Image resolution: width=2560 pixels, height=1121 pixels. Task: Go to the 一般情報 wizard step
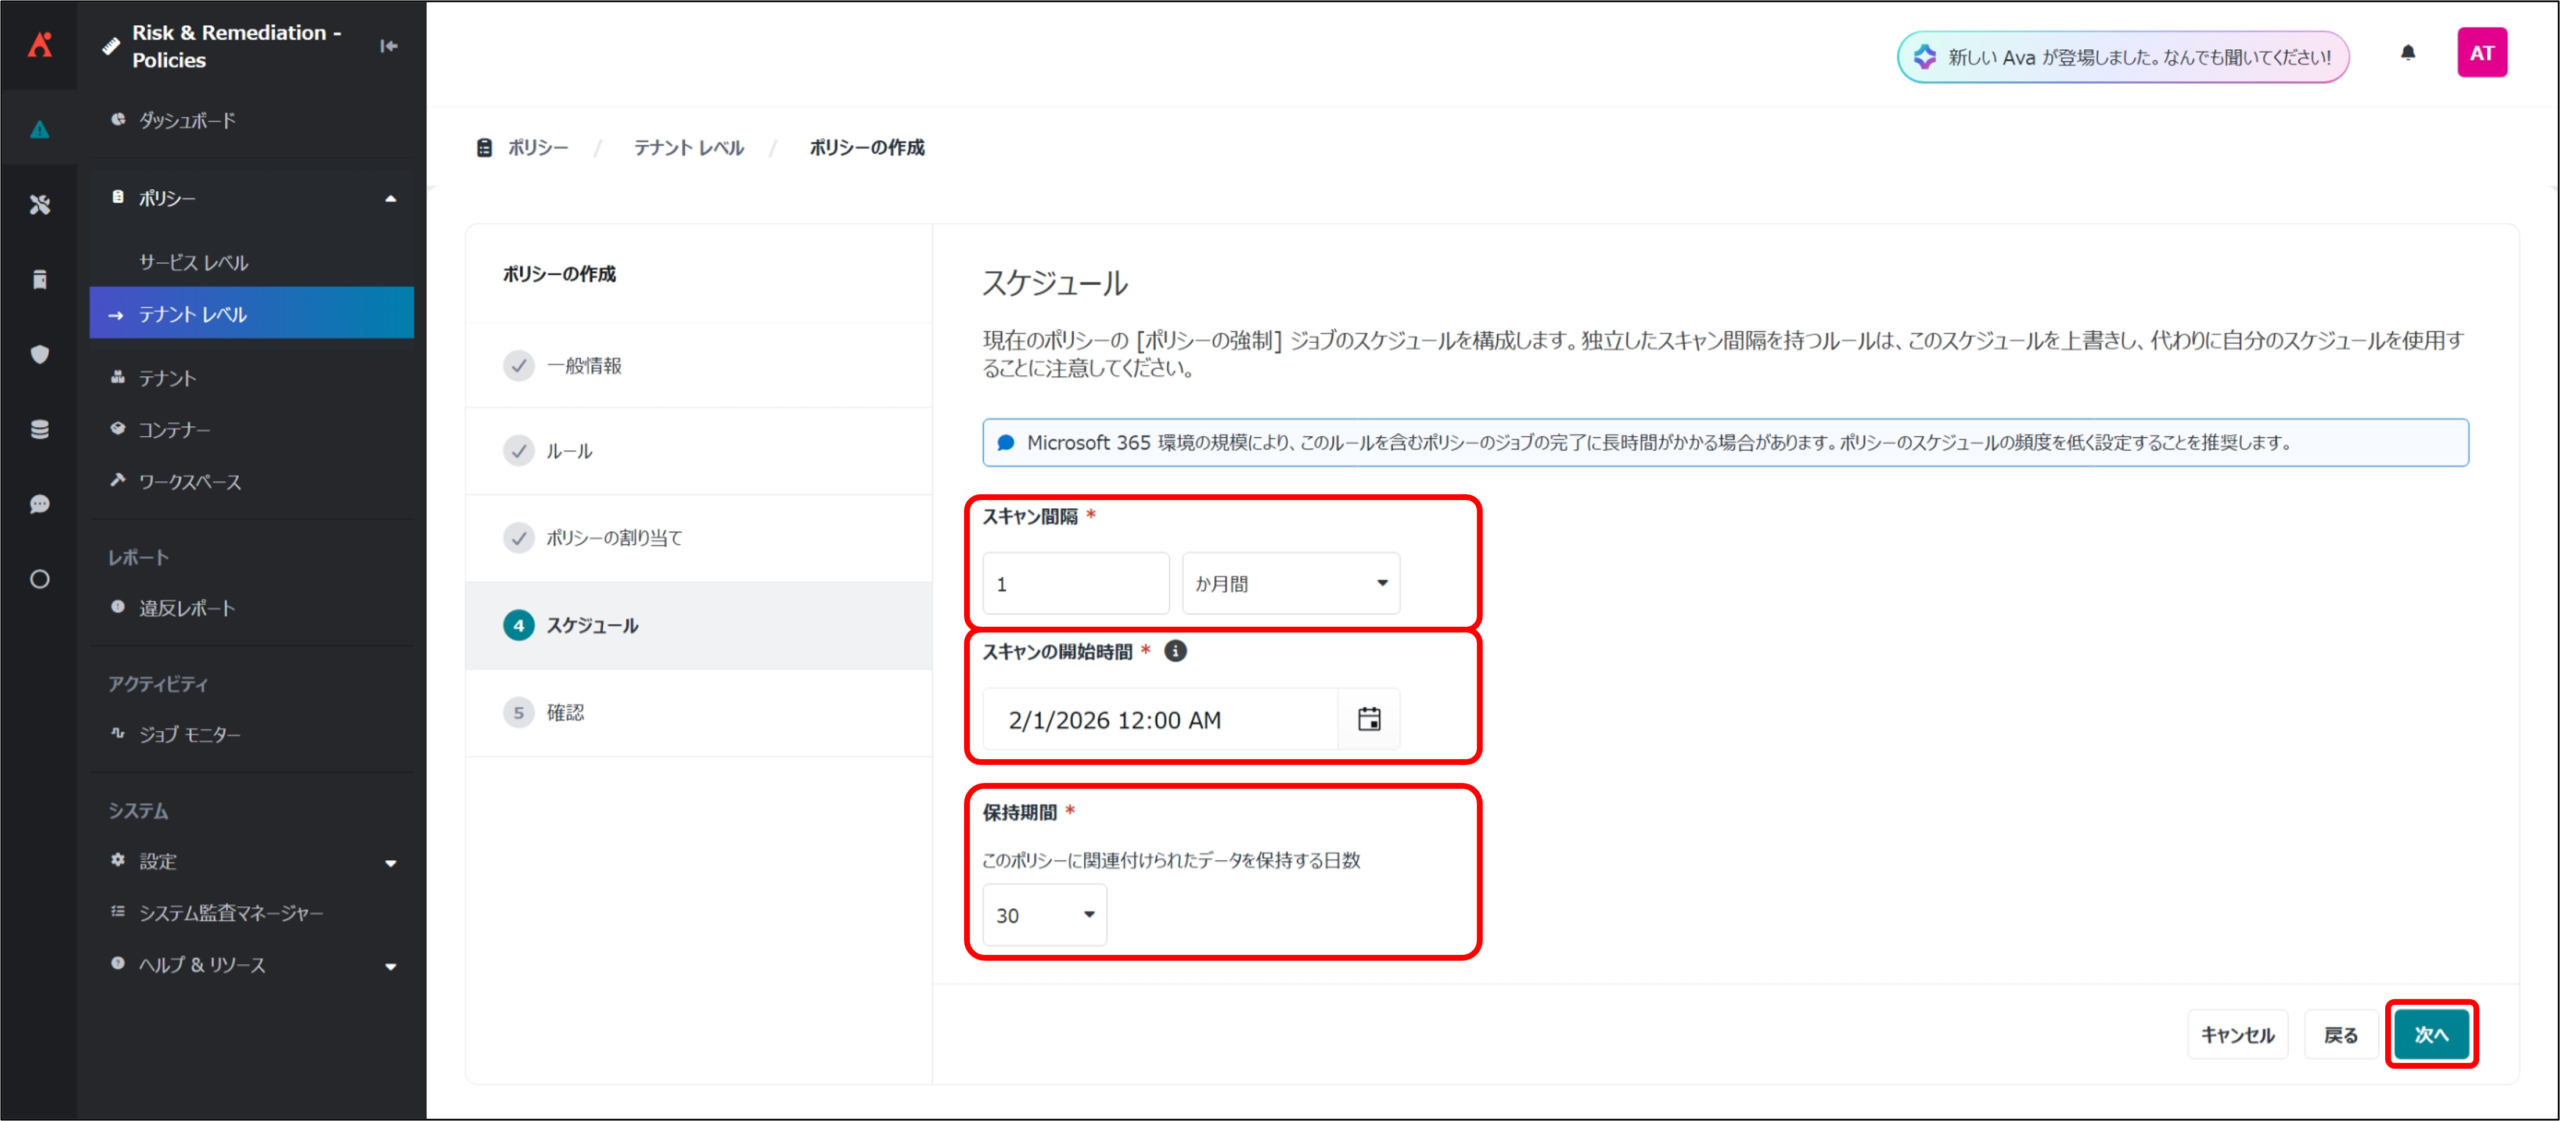pos(584,366)
